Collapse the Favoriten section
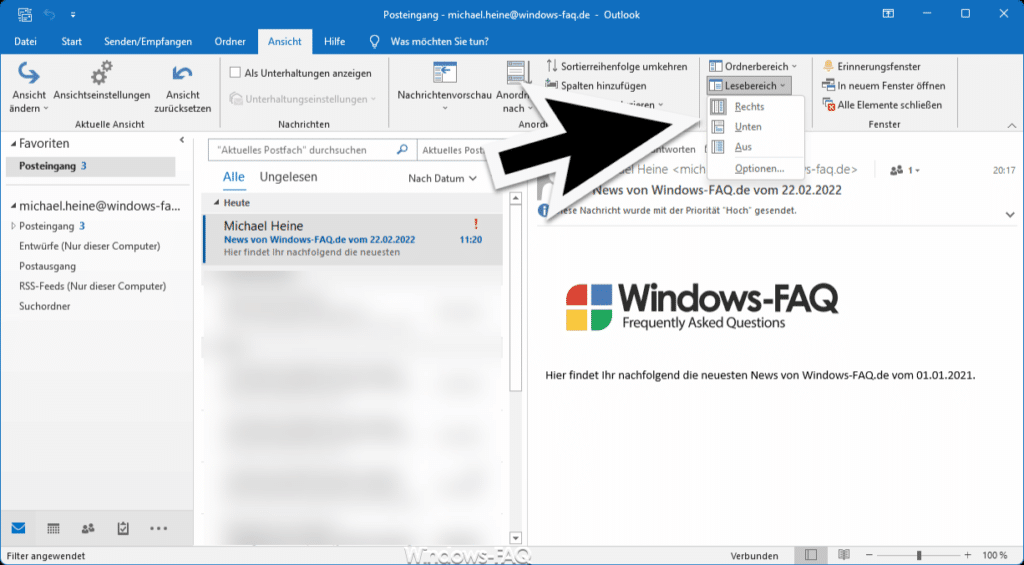 pyautogui.click(x=14, y=144)
